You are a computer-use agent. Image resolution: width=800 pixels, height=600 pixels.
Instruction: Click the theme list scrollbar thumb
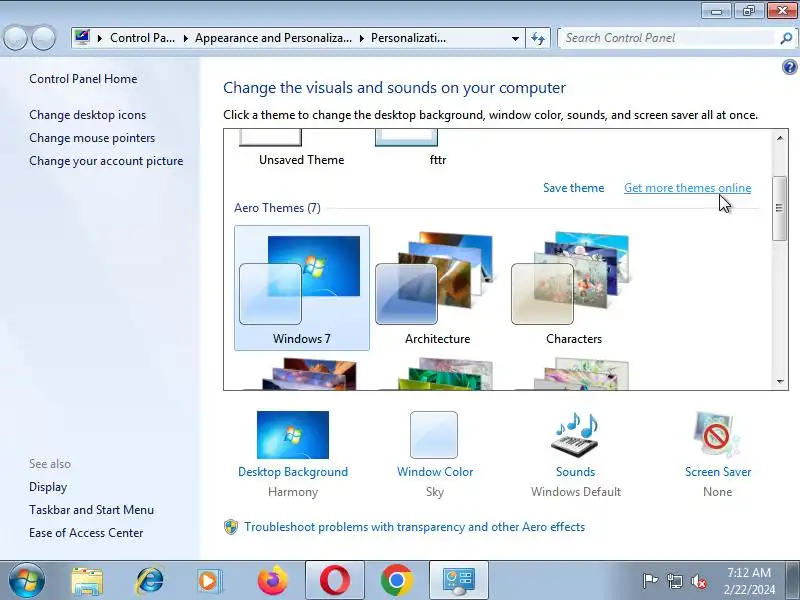779,208
